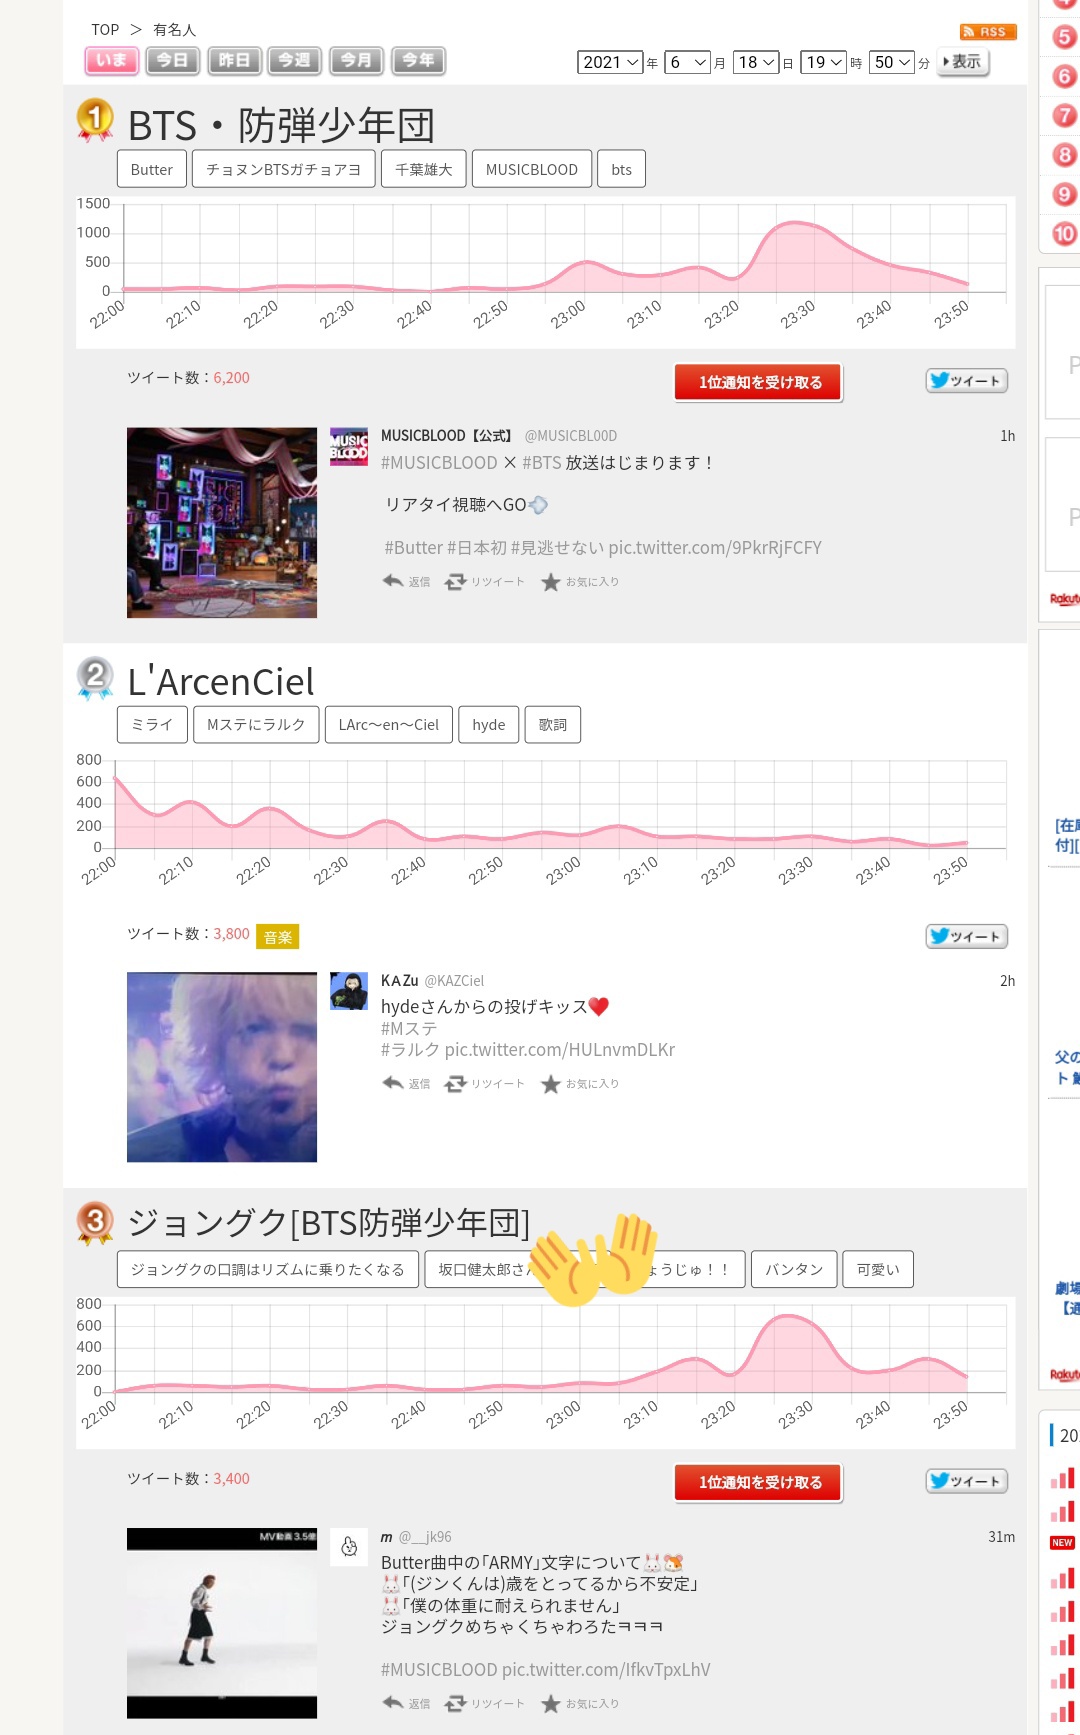This screenshot has height=1735, width=1080.
Task: Open the pic.twitter.com/HULnvmDLKr link
Action: tap(560, 1050)
